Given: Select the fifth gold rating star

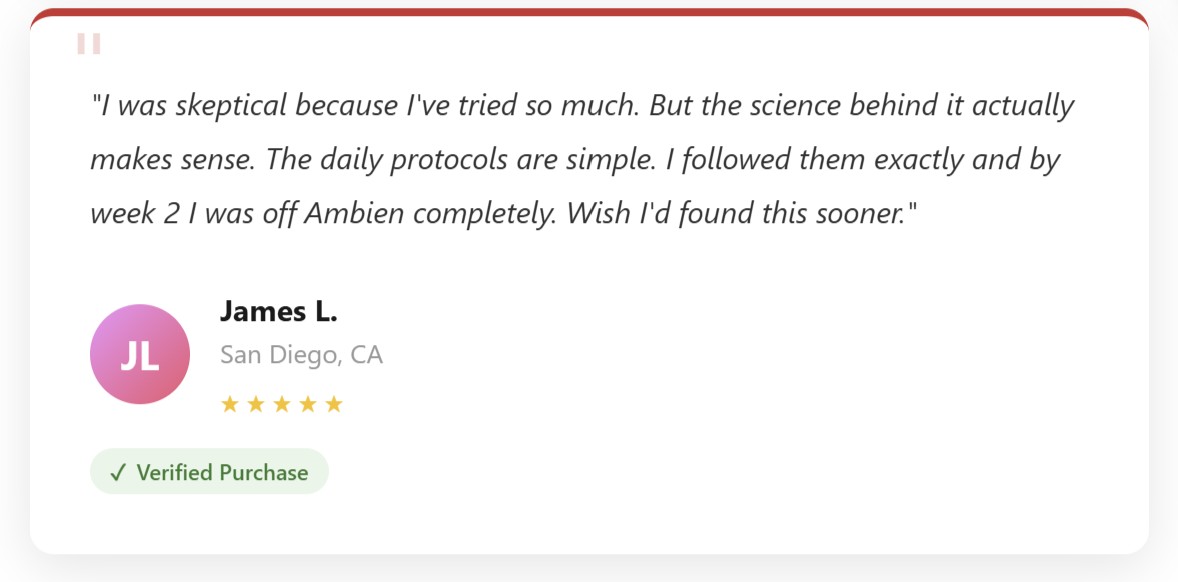Looking at the screenshot, I should point(334,405).
